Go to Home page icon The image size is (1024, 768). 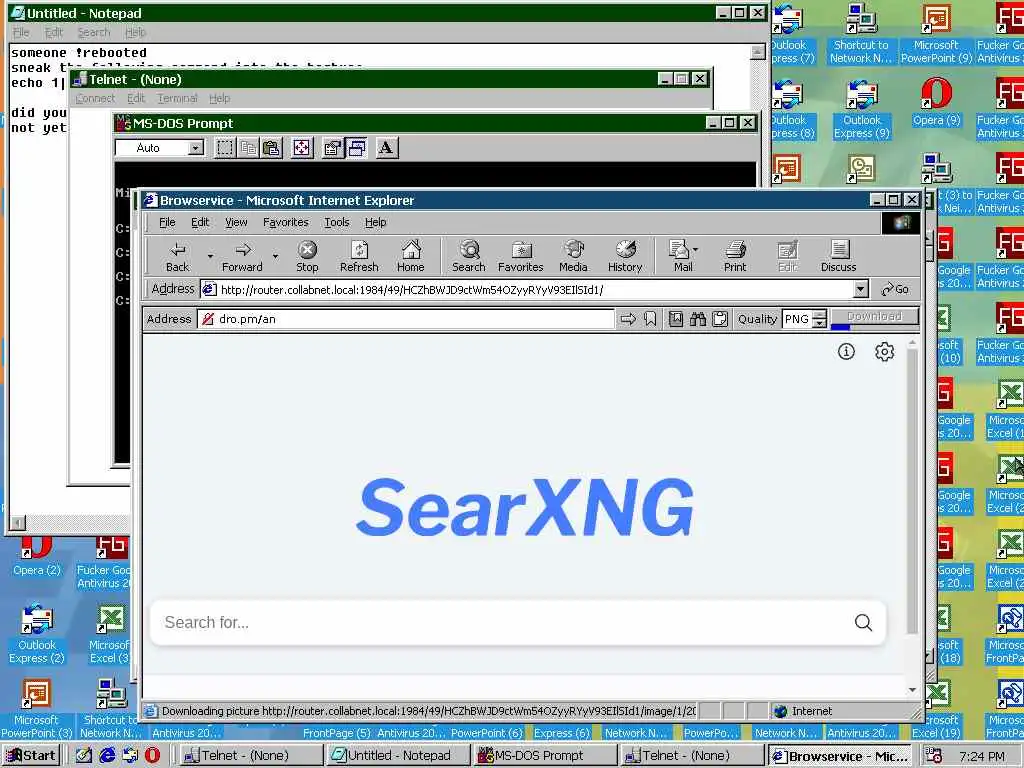point(411,257)
